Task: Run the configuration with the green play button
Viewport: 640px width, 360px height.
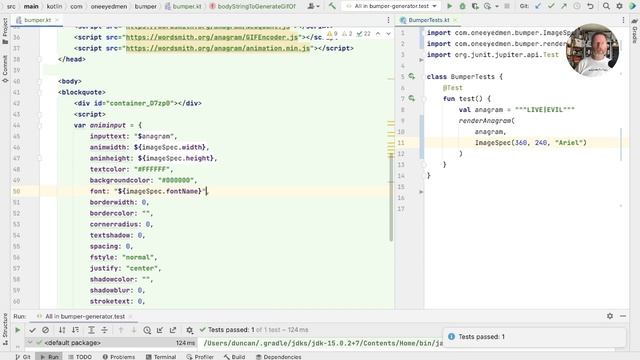Action: click(449, 6)
